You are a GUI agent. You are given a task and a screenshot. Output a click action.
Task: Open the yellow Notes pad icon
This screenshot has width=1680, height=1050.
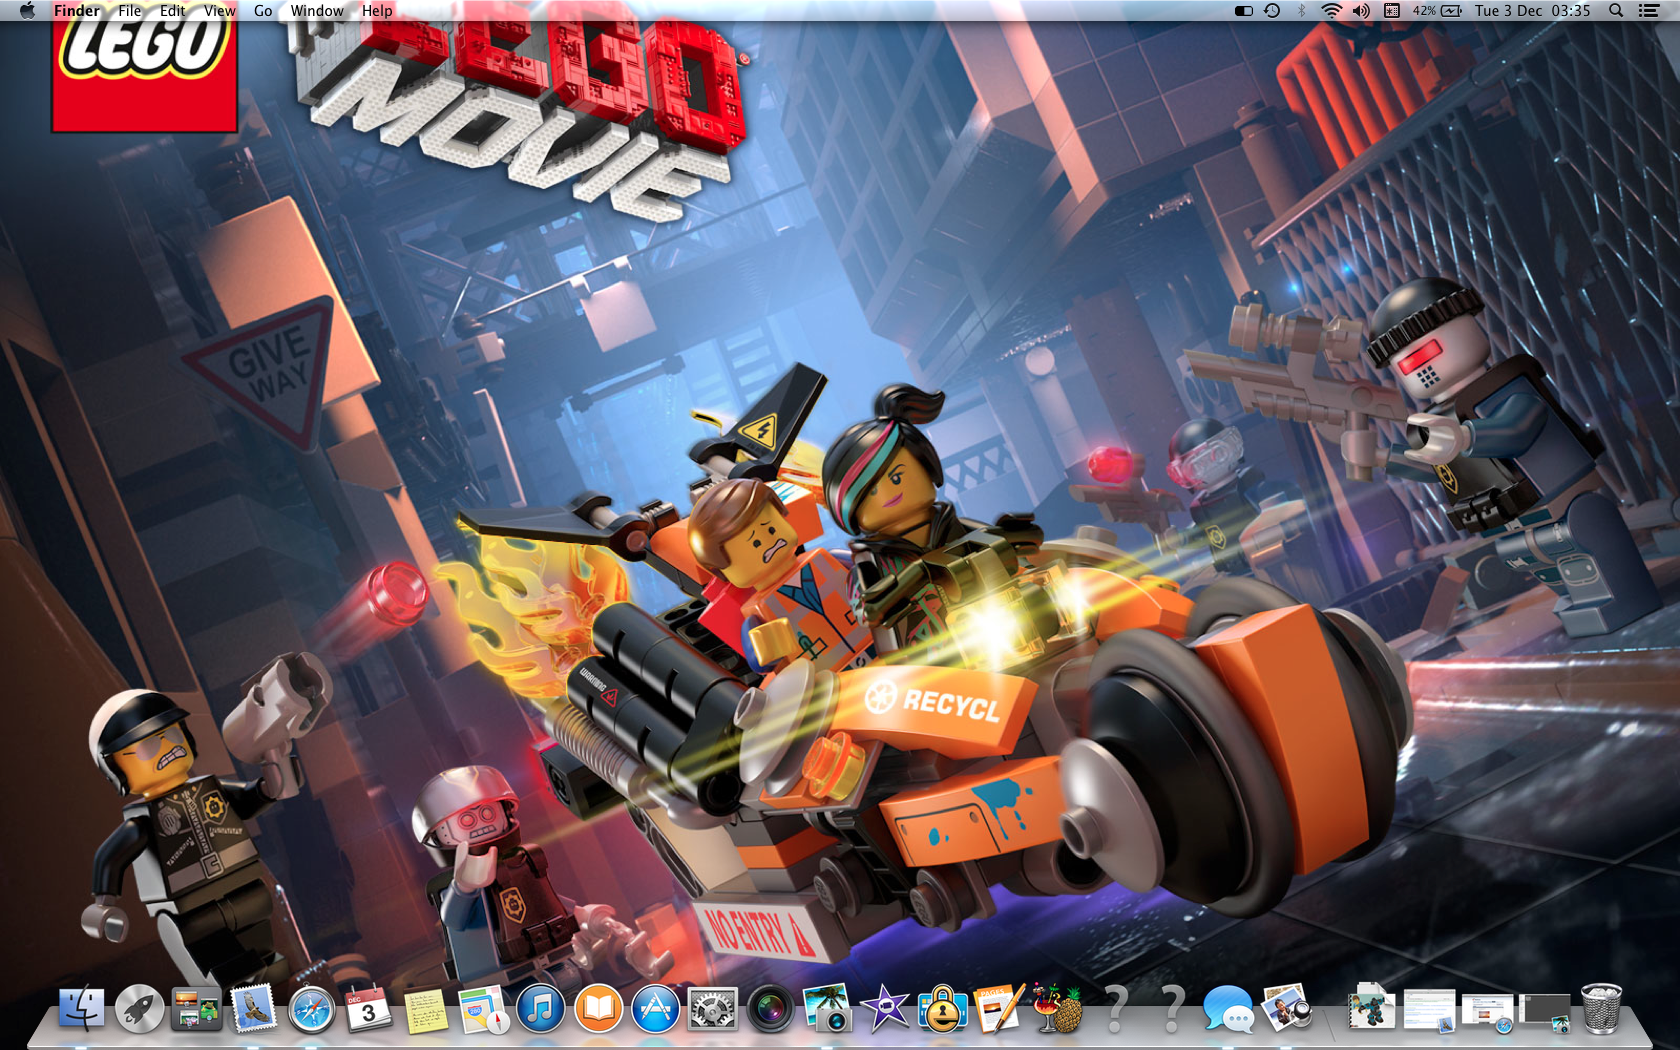coord(426,1009)
